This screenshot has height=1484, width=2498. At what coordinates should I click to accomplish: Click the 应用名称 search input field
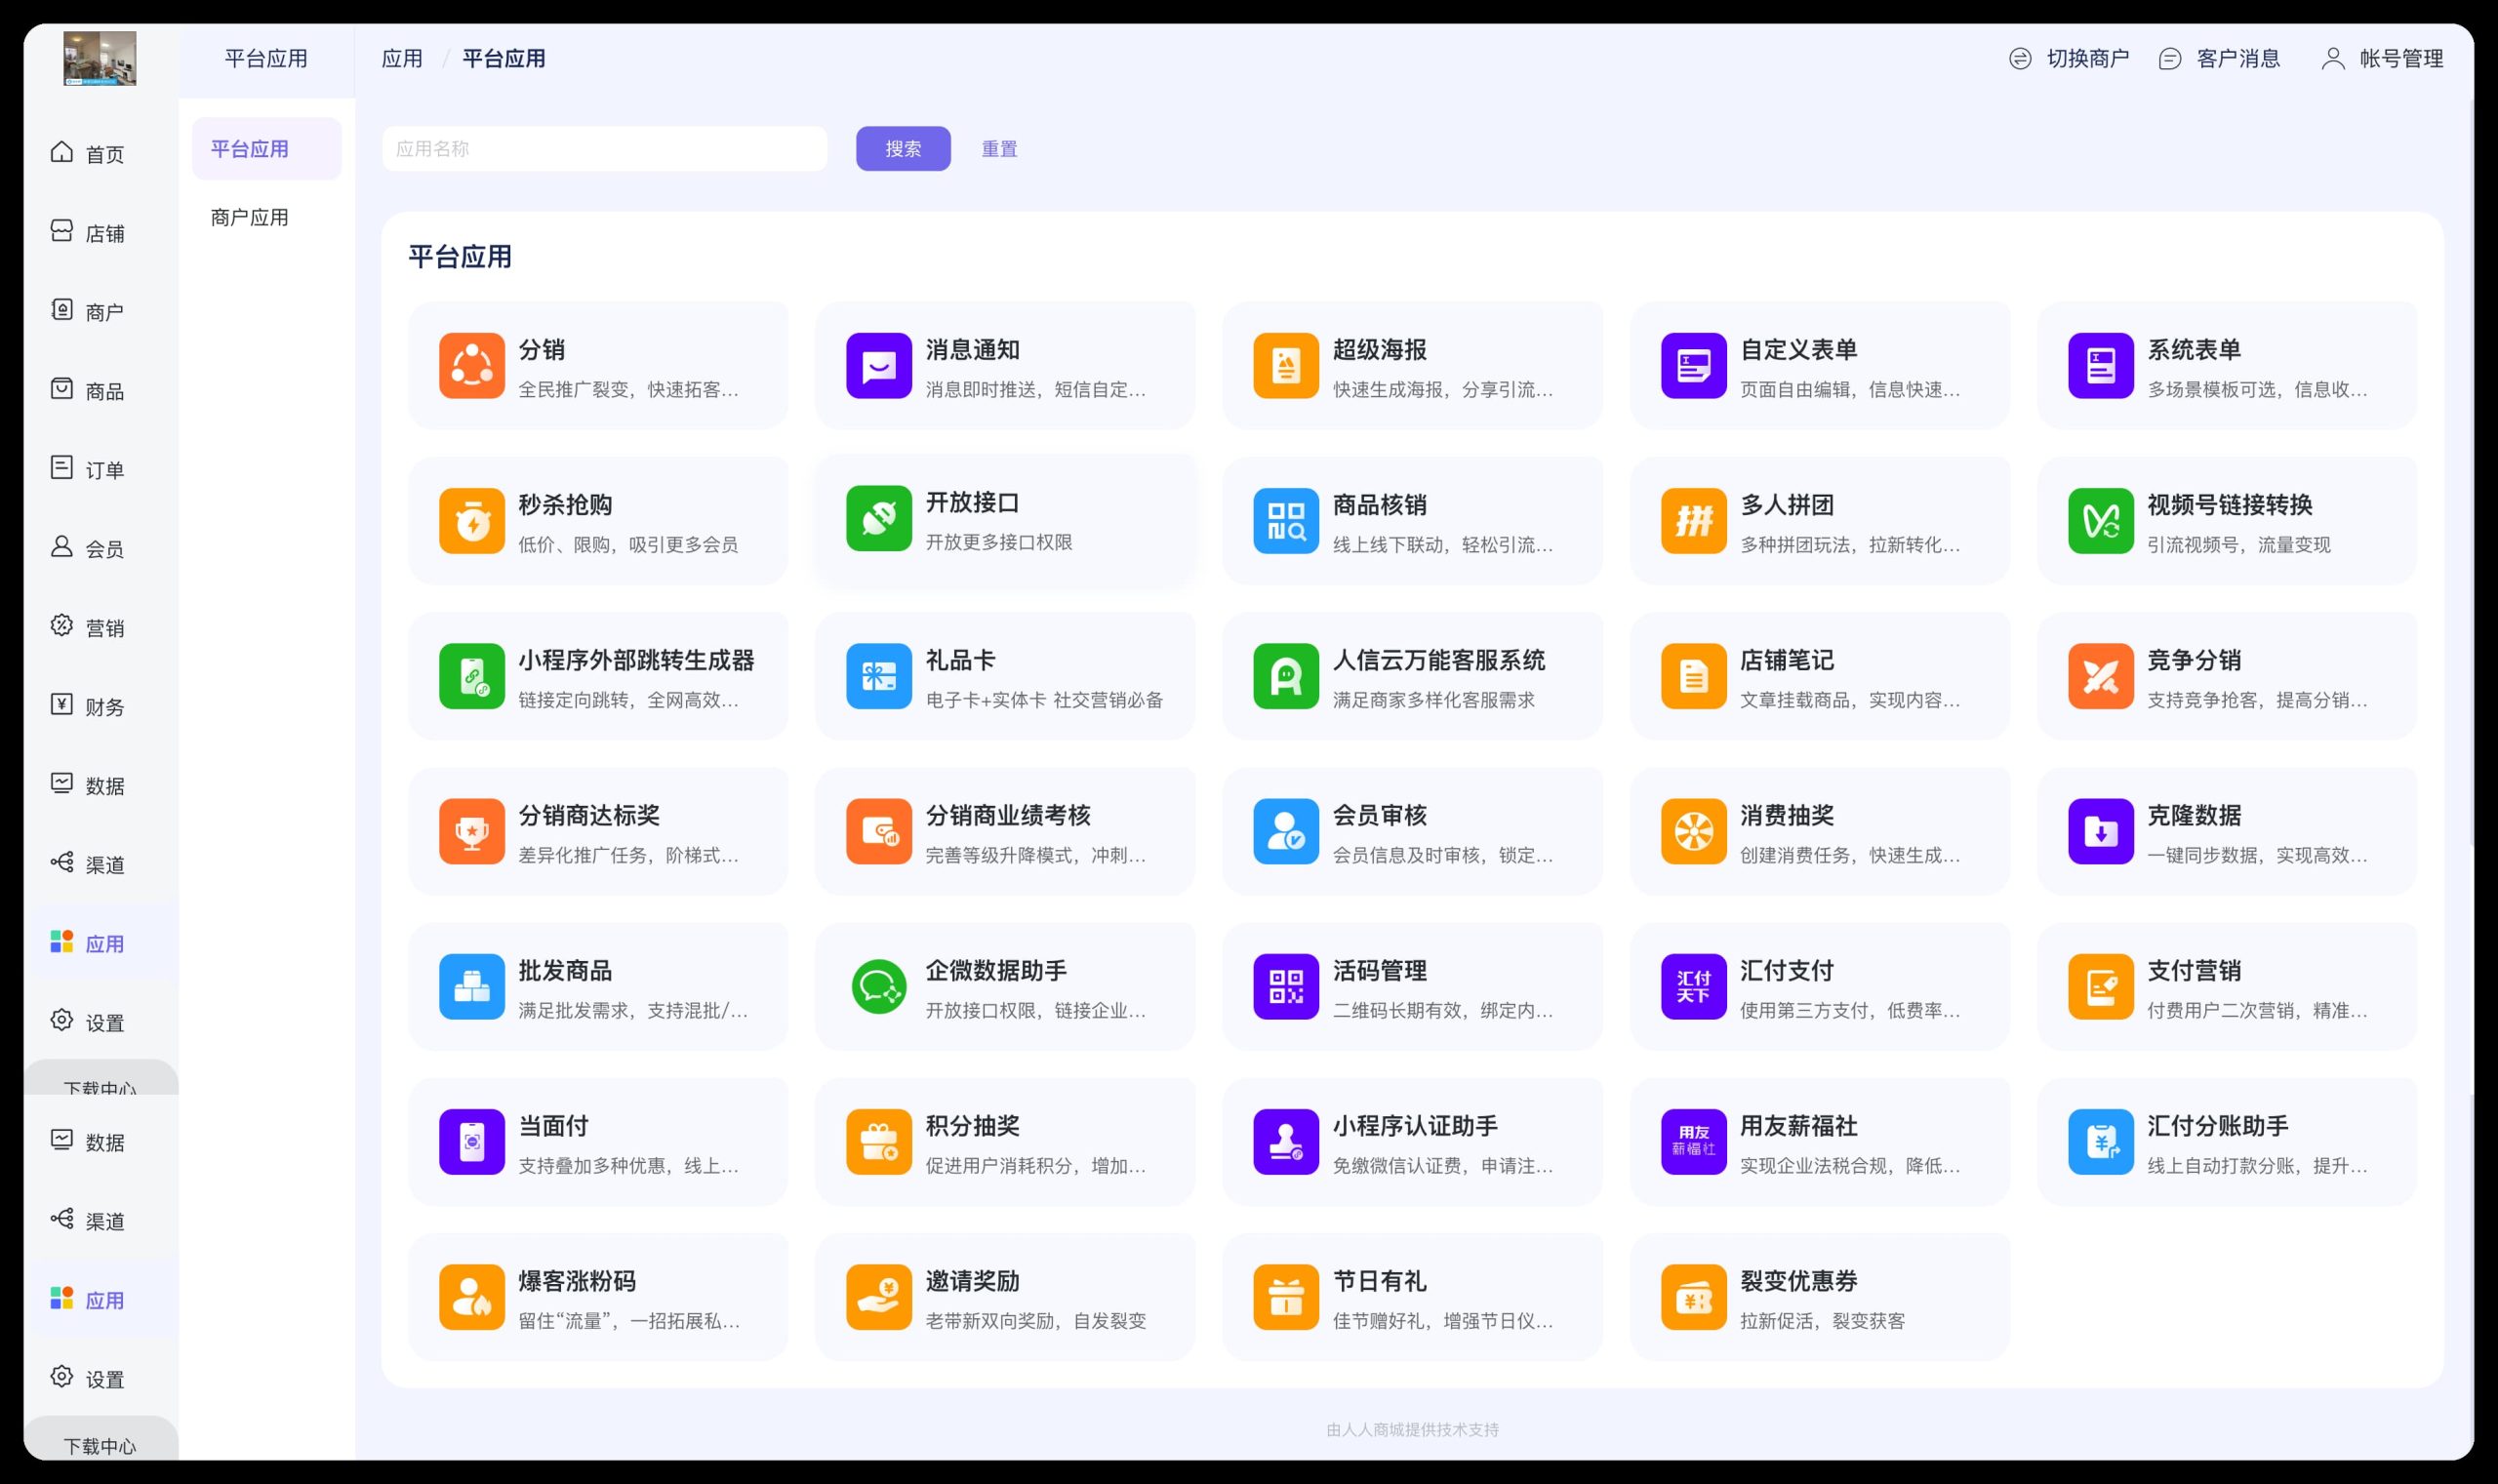(604, 149)
